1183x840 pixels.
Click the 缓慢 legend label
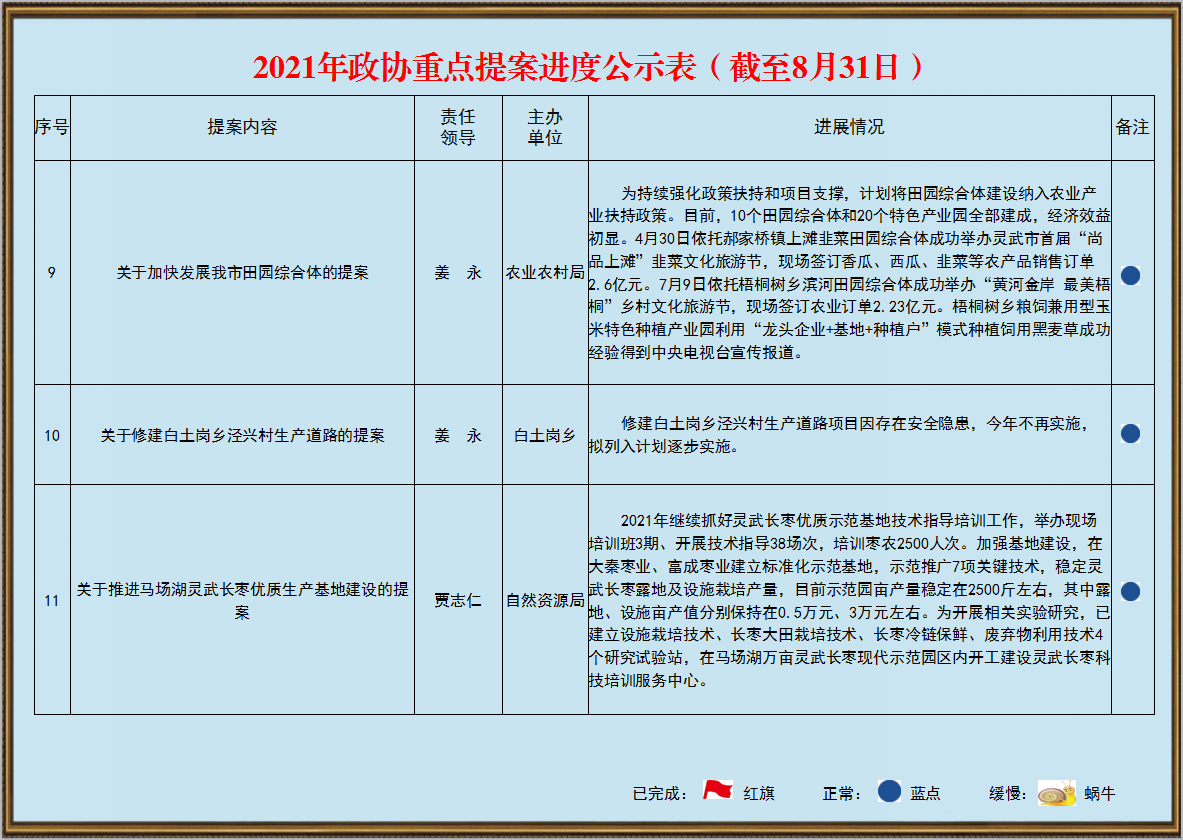coord(1008,794)
